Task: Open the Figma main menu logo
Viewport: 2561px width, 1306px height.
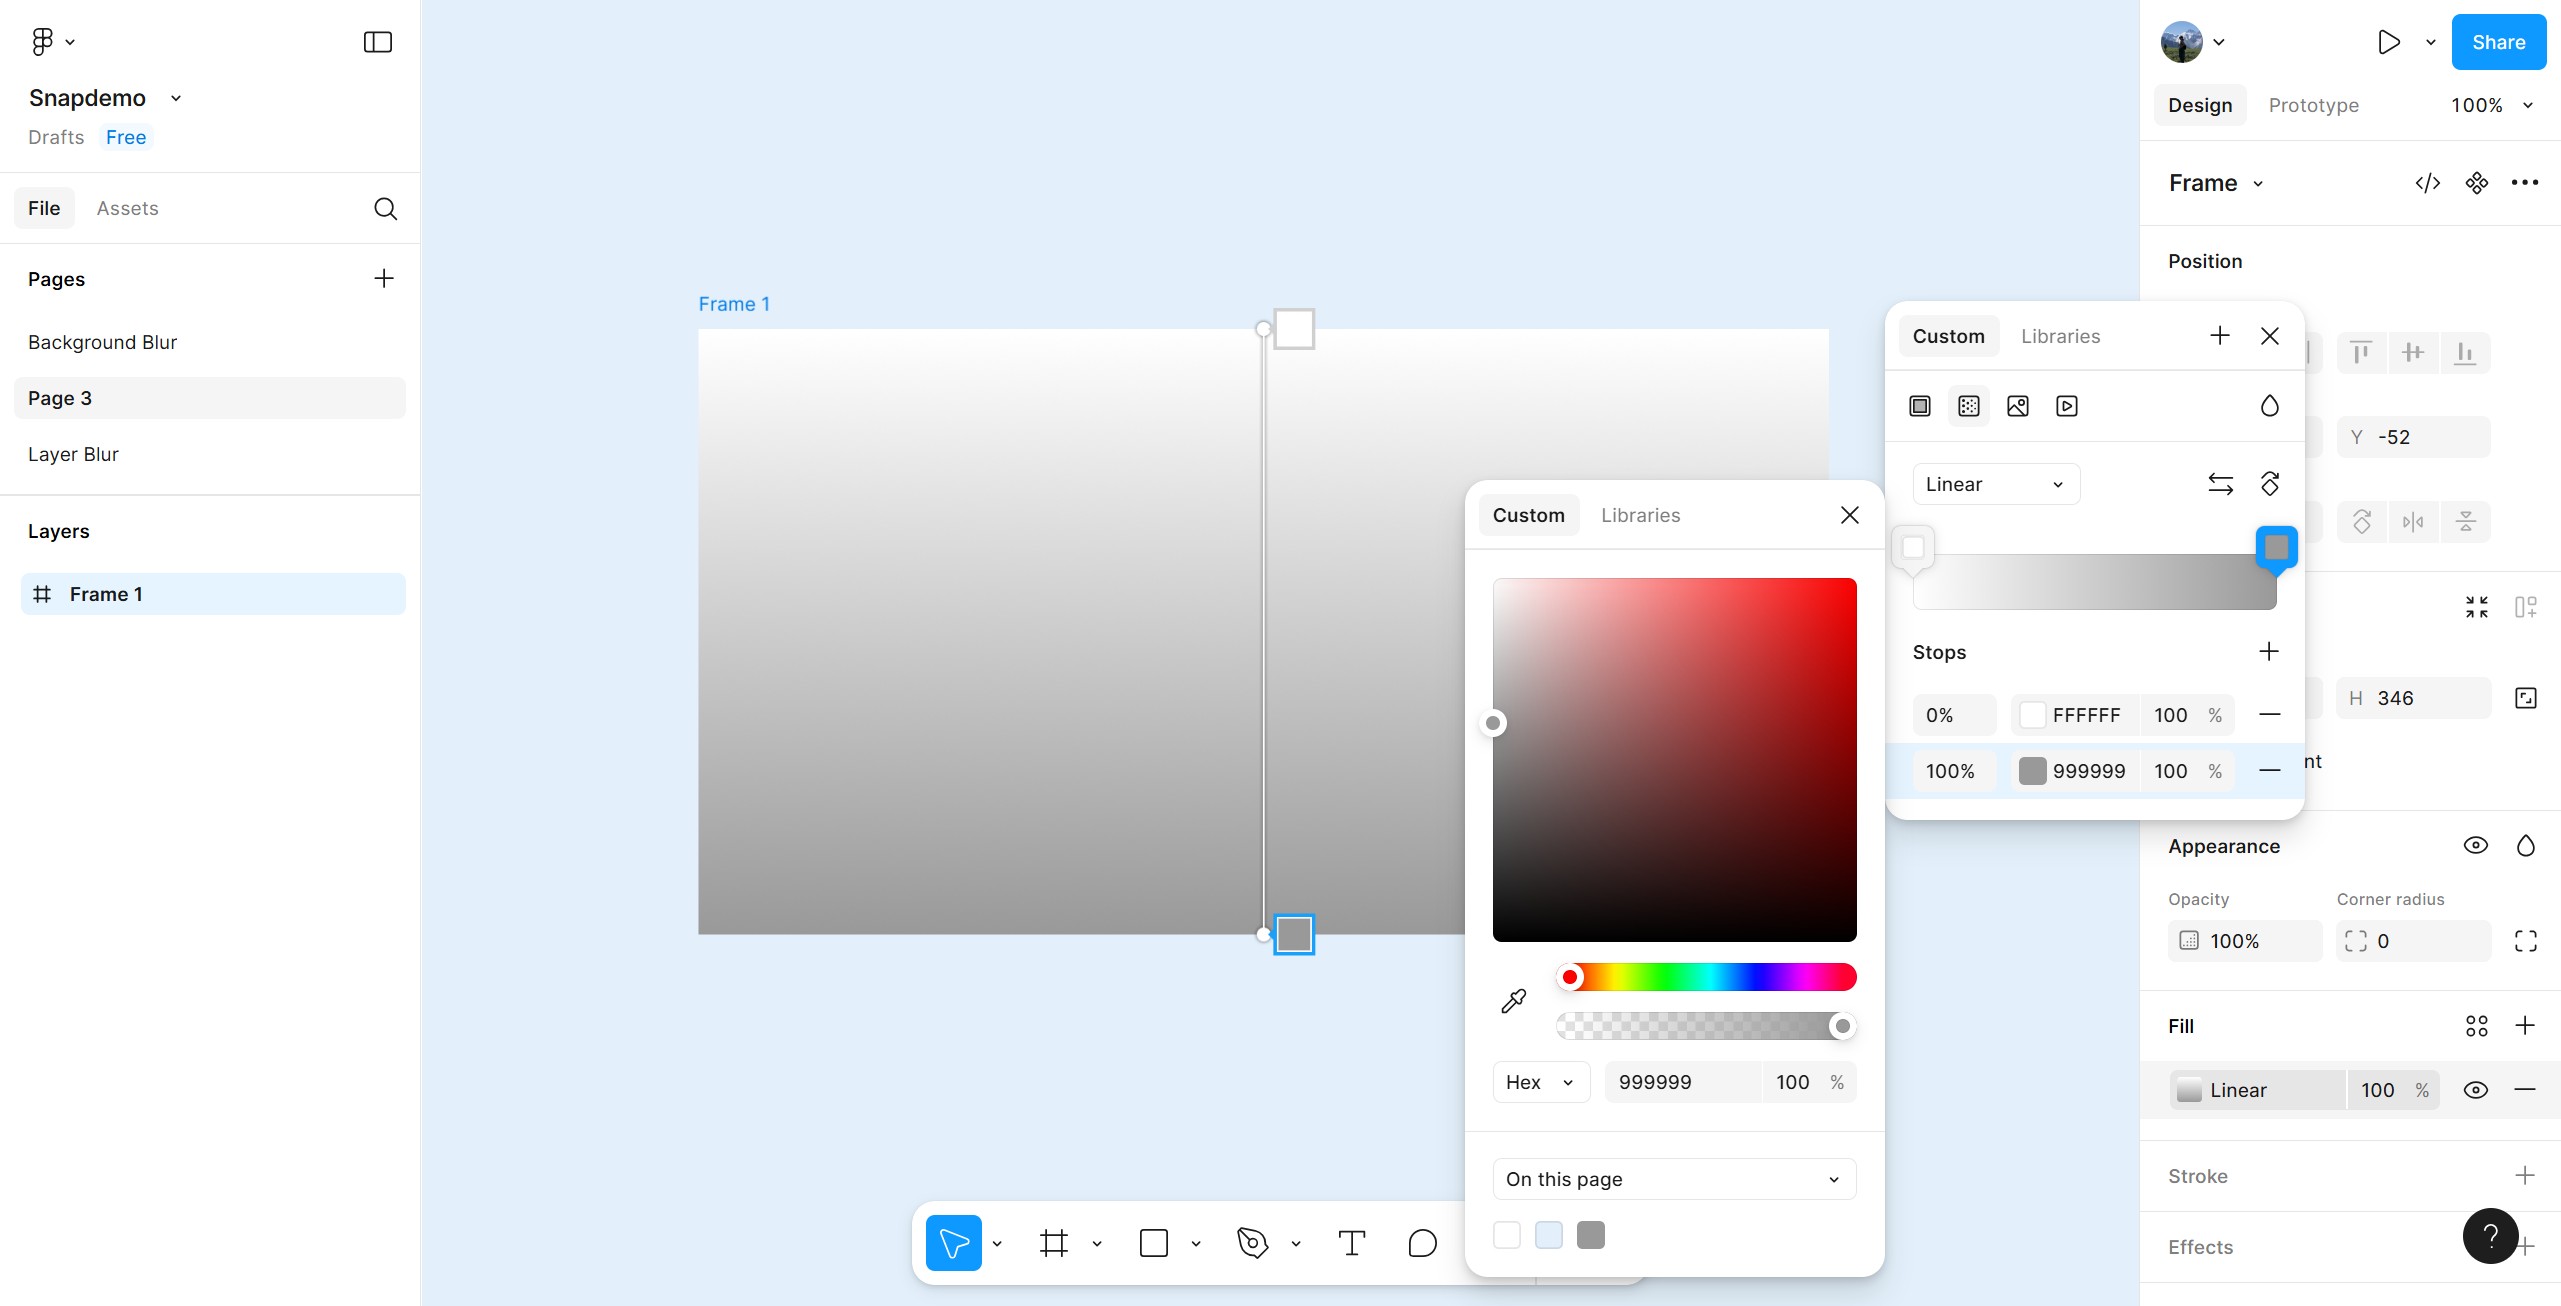Action: point(42,42)
